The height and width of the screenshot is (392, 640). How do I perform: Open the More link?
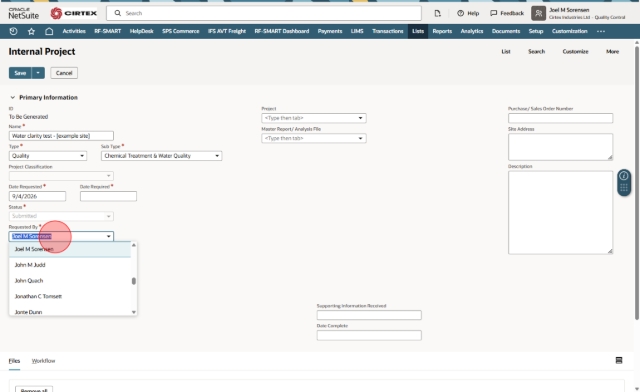click(x=612, y=51)
